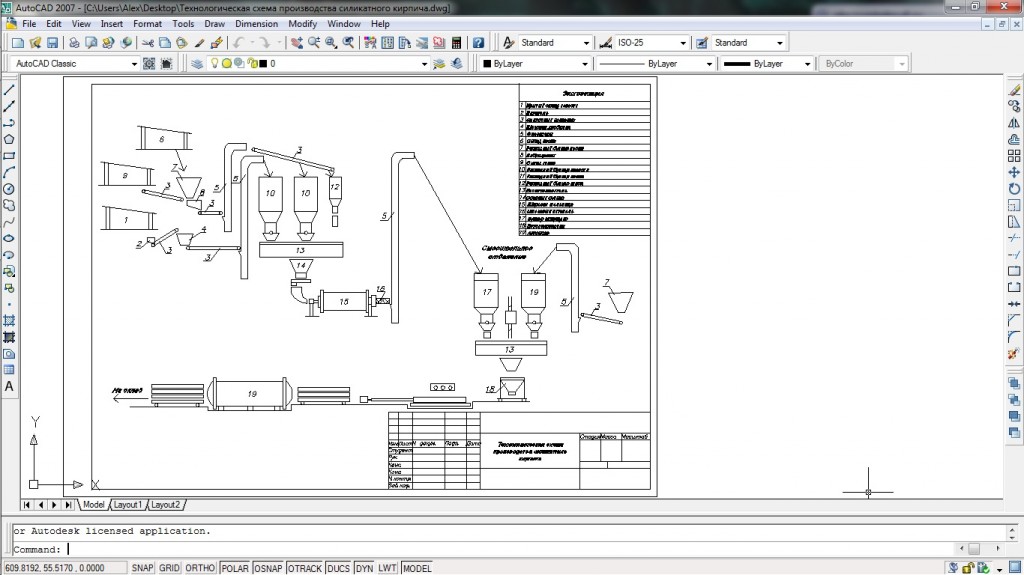The width and height of the screenshot is (1024, 575).
Task: Select the Hatch tool
Action: [x=9, y=321]
